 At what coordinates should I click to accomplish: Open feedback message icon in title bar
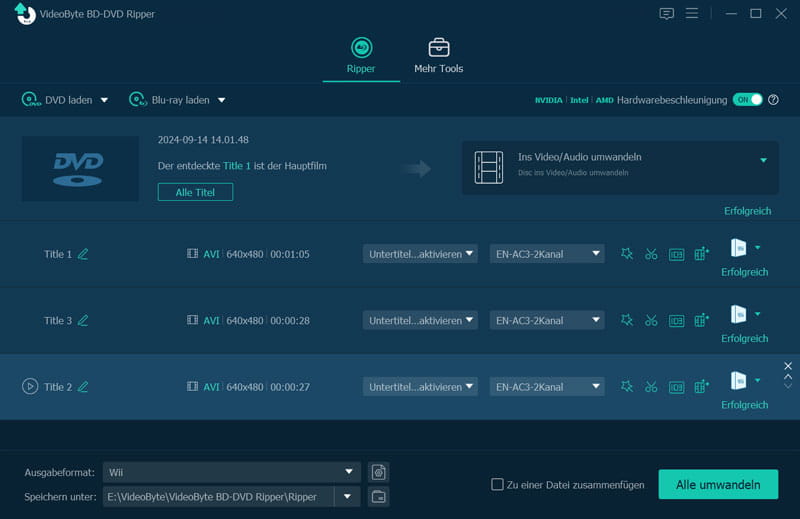click(x=666, y=13)
